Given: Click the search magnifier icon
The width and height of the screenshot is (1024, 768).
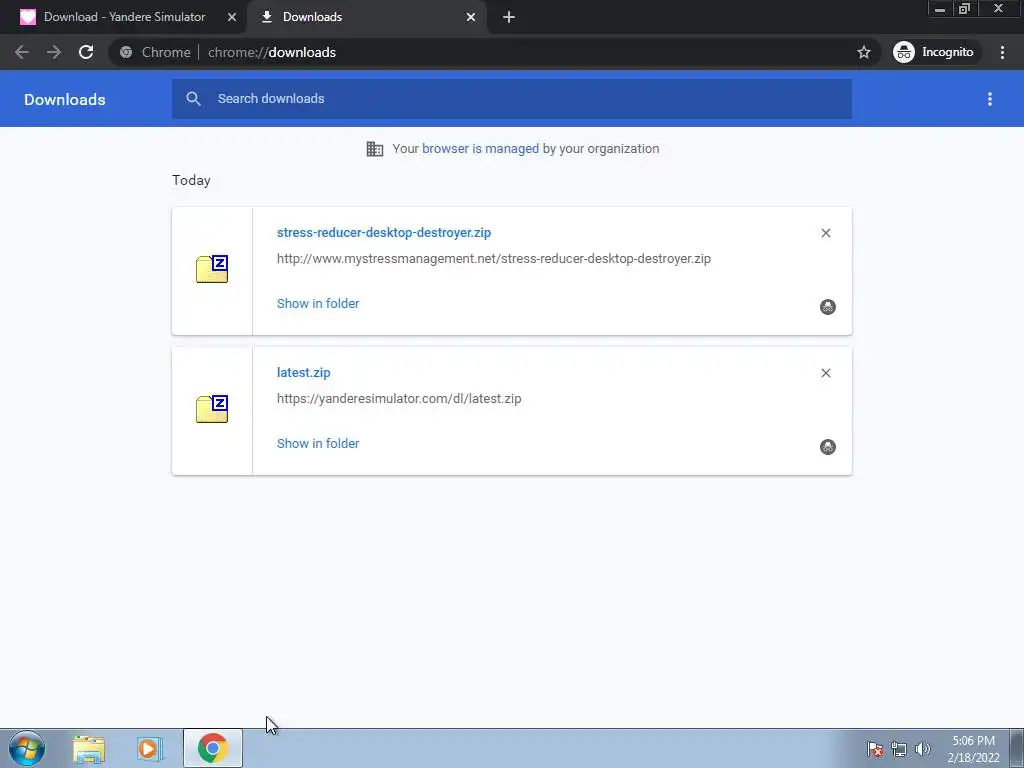Looking at the screenshot, I should 193,99.
